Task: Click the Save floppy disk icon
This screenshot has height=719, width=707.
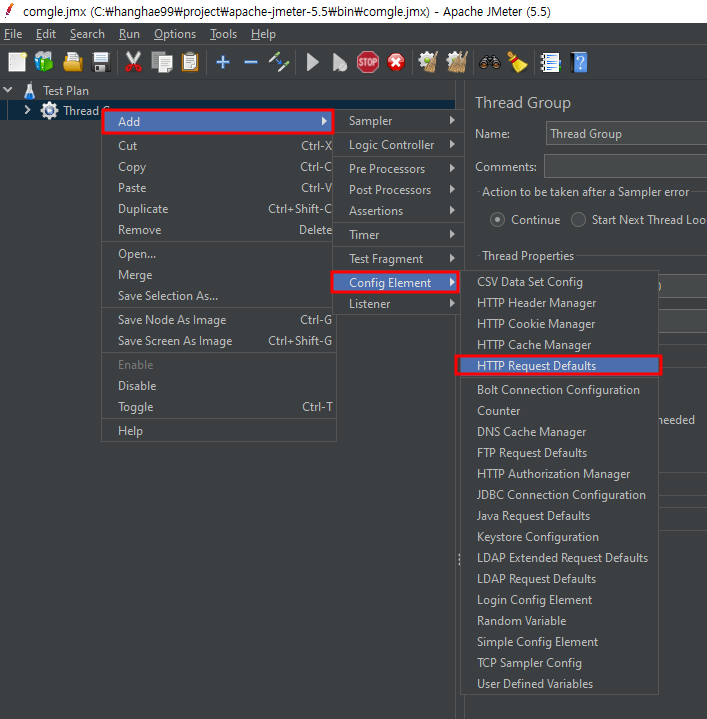Action: 101,62
